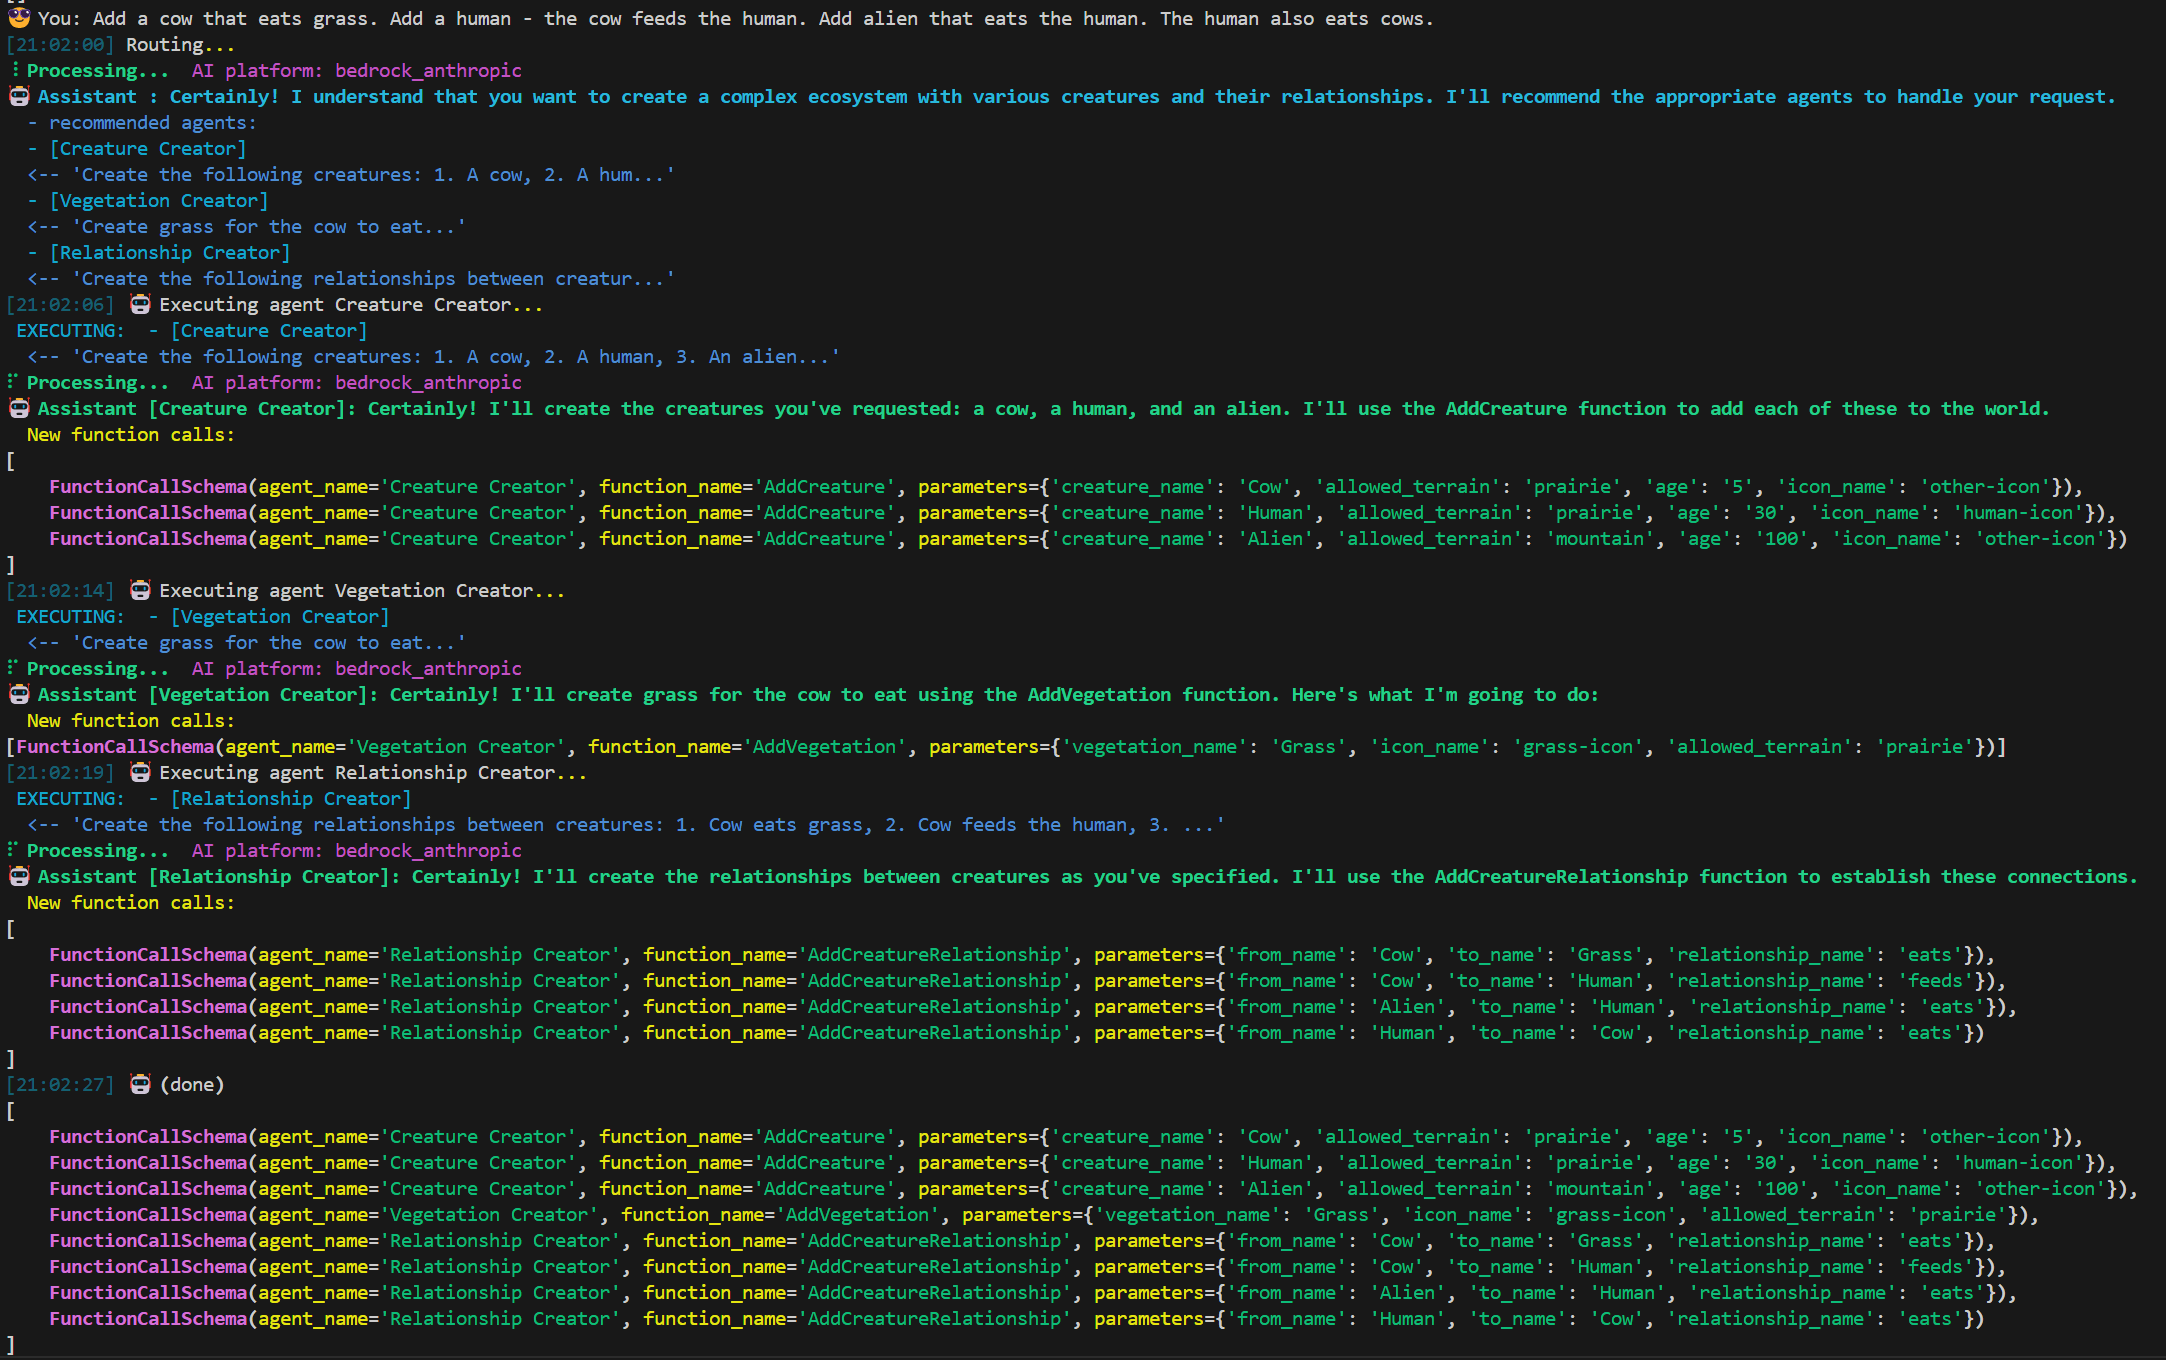Image resolution: width=2166 pixels, height=1360 pixels.
Task: Click the robot icon beside Executing agent Creature Creator
Action: (x=140, y=304)
